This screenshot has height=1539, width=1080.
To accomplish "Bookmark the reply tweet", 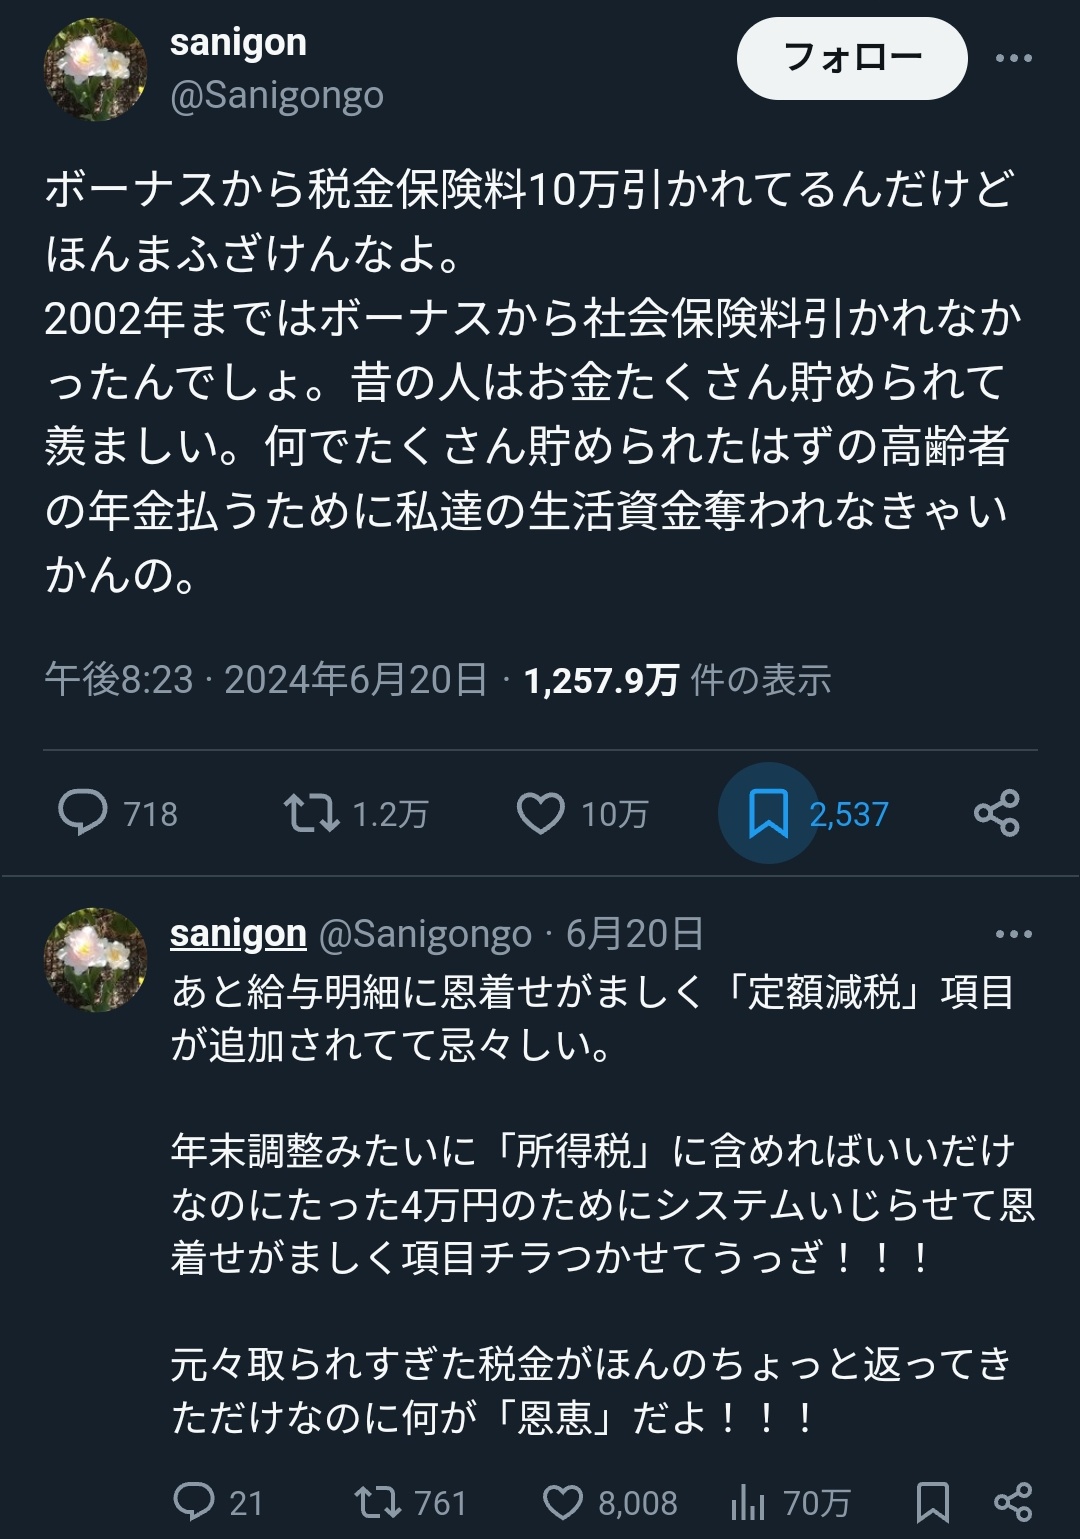I will [x=932, y=1501].
